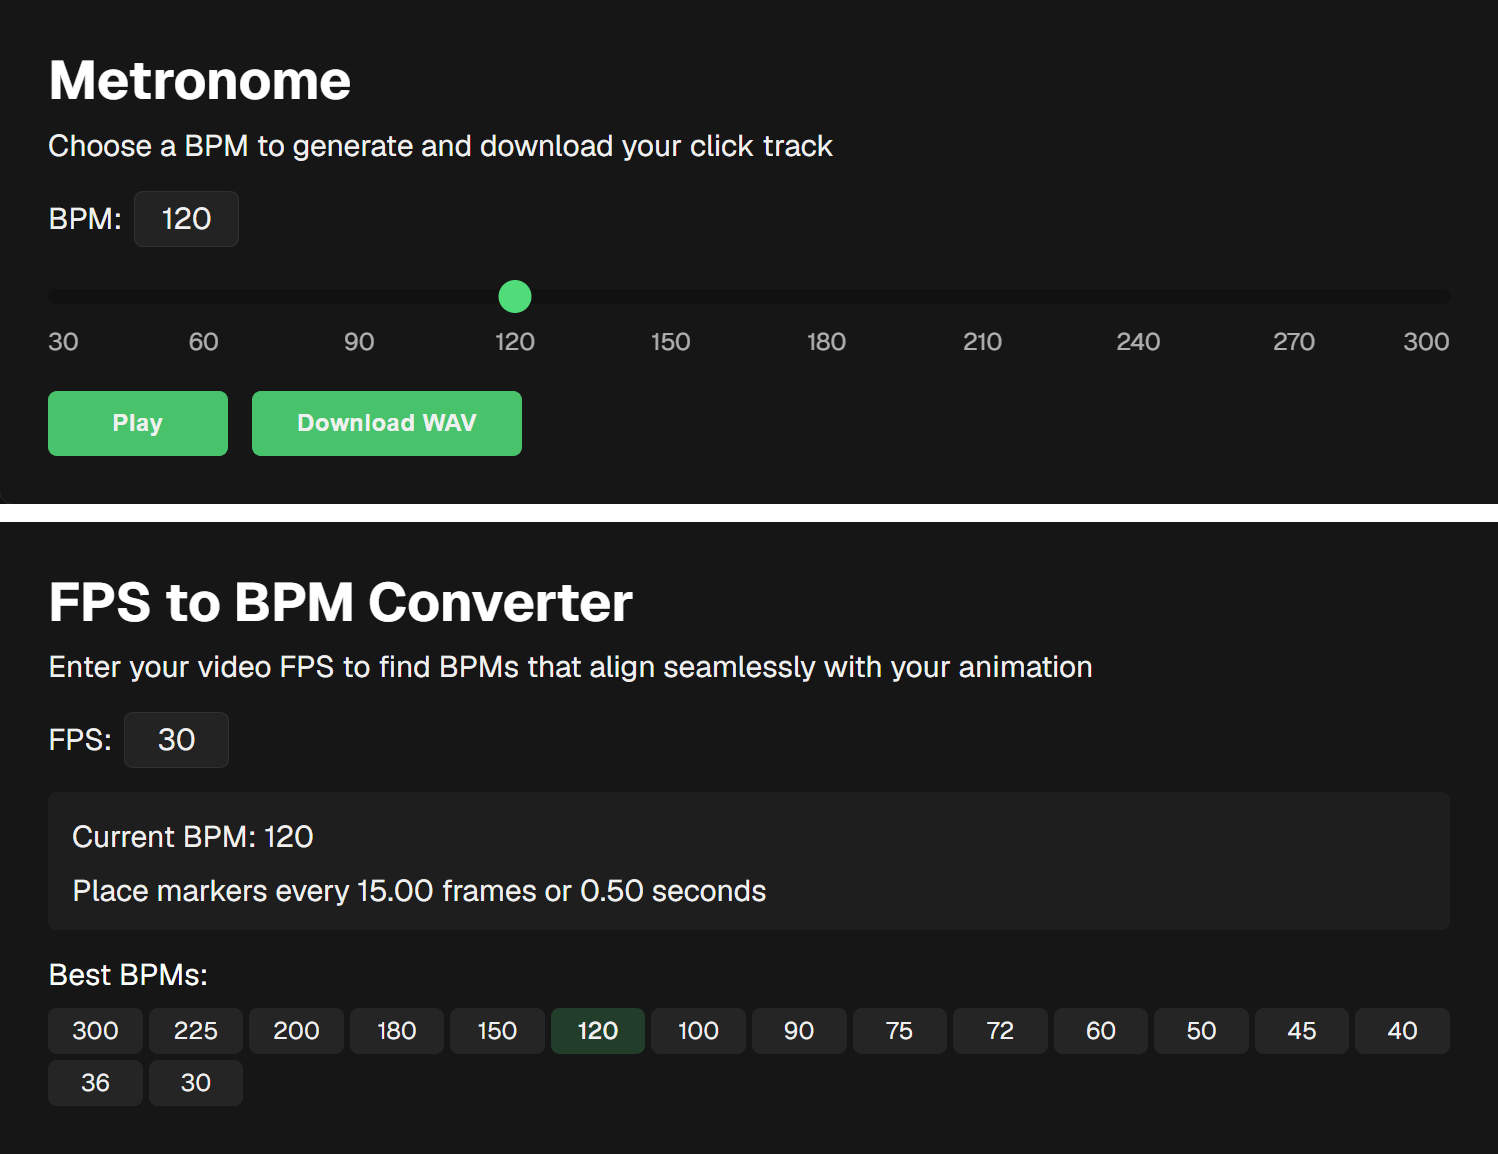The height and width of the screenshot is (1154, 1498).
Task: Click the 'FPS to BPM Converter' heading
Action: (341, 602)
